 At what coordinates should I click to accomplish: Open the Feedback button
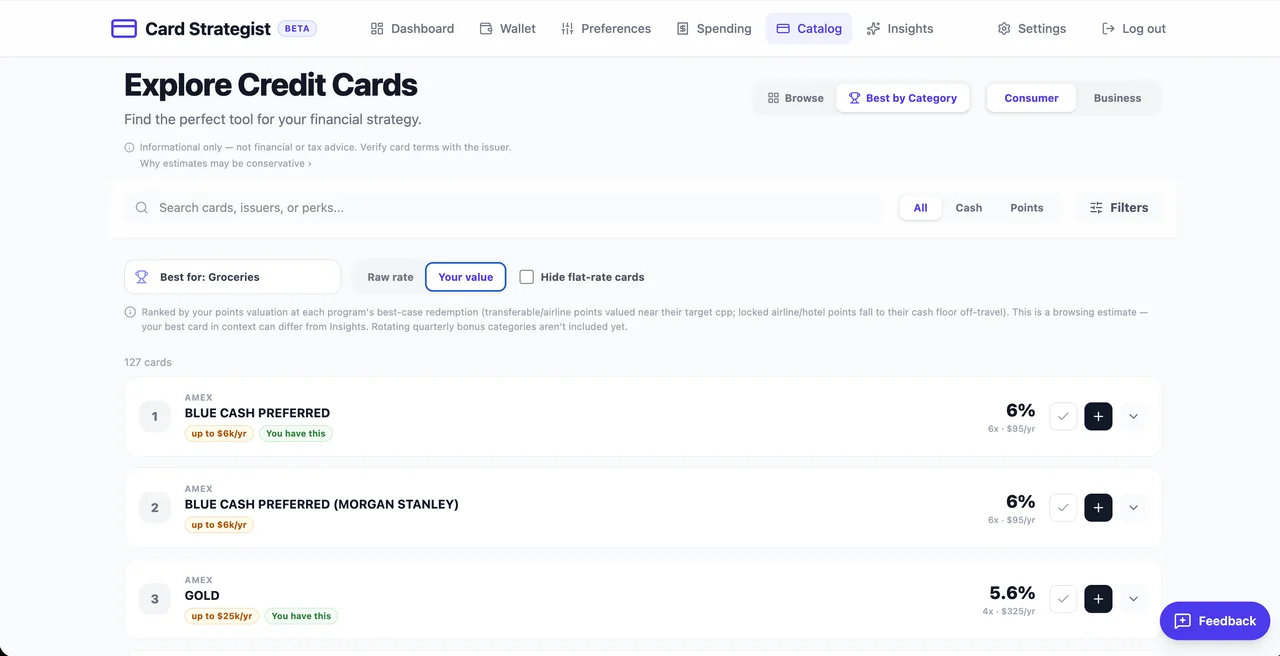tap(1215, 621)
